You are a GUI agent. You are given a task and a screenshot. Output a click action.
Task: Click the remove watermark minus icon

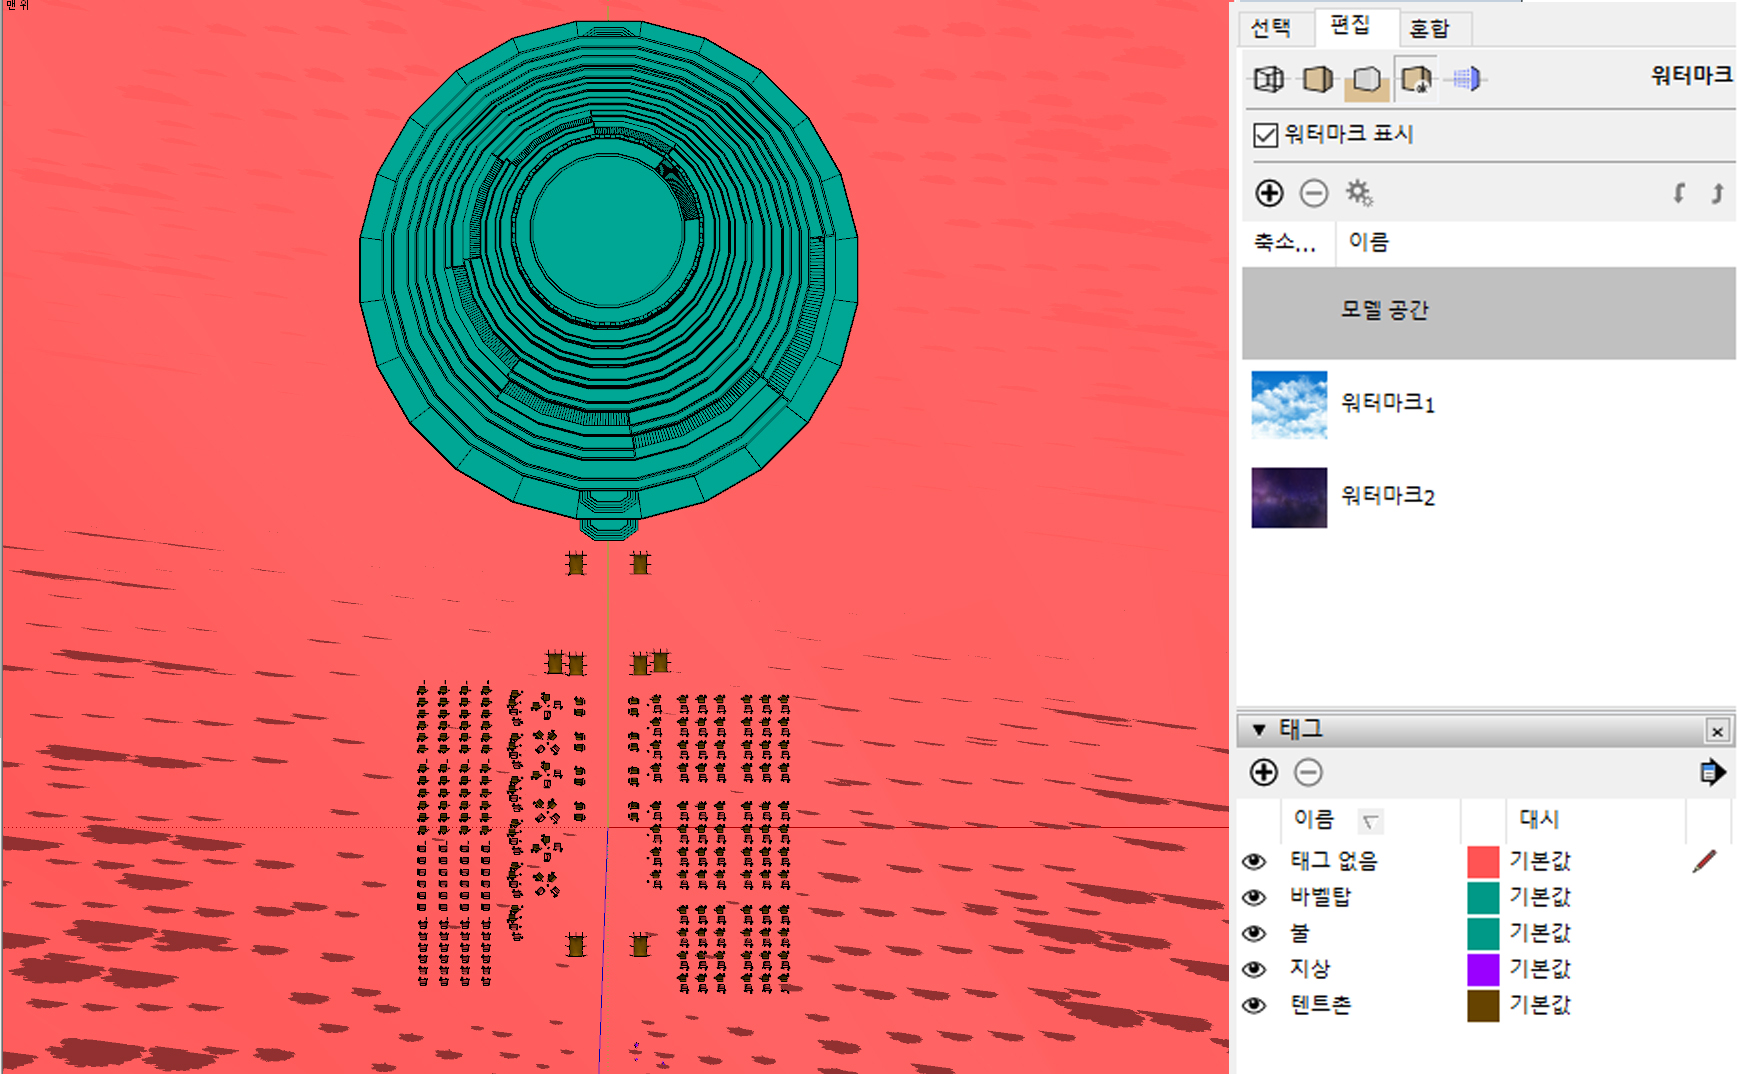click(1314, 193)
